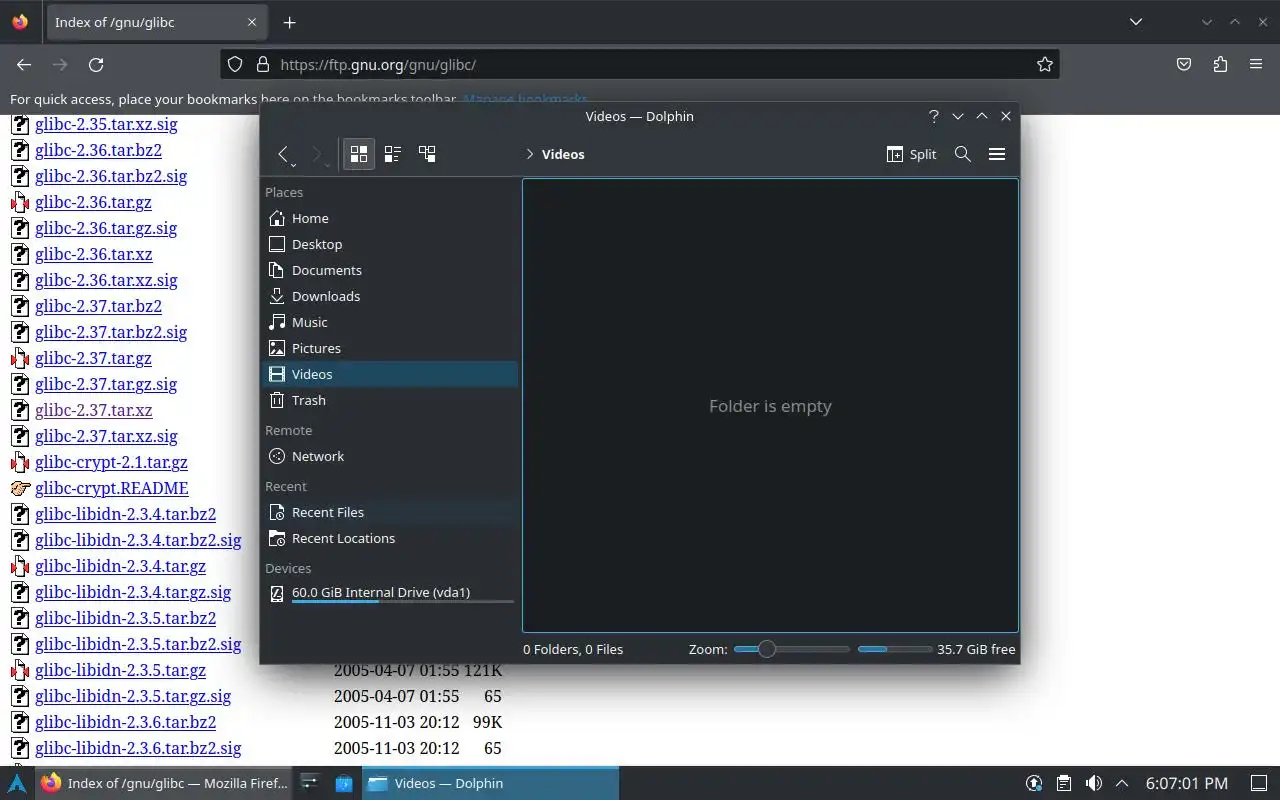Open Trash in Places panel
Viewport: 1280px width, 800px height.
pyautogui.click(x=390, y=400)
